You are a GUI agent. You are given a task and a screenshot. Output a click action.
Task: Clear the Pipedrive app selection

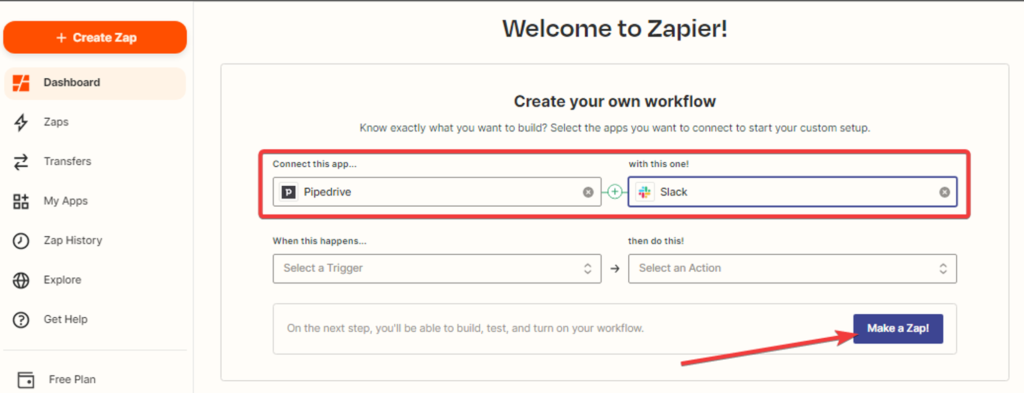pyautogui.click(x=588, y=192)
